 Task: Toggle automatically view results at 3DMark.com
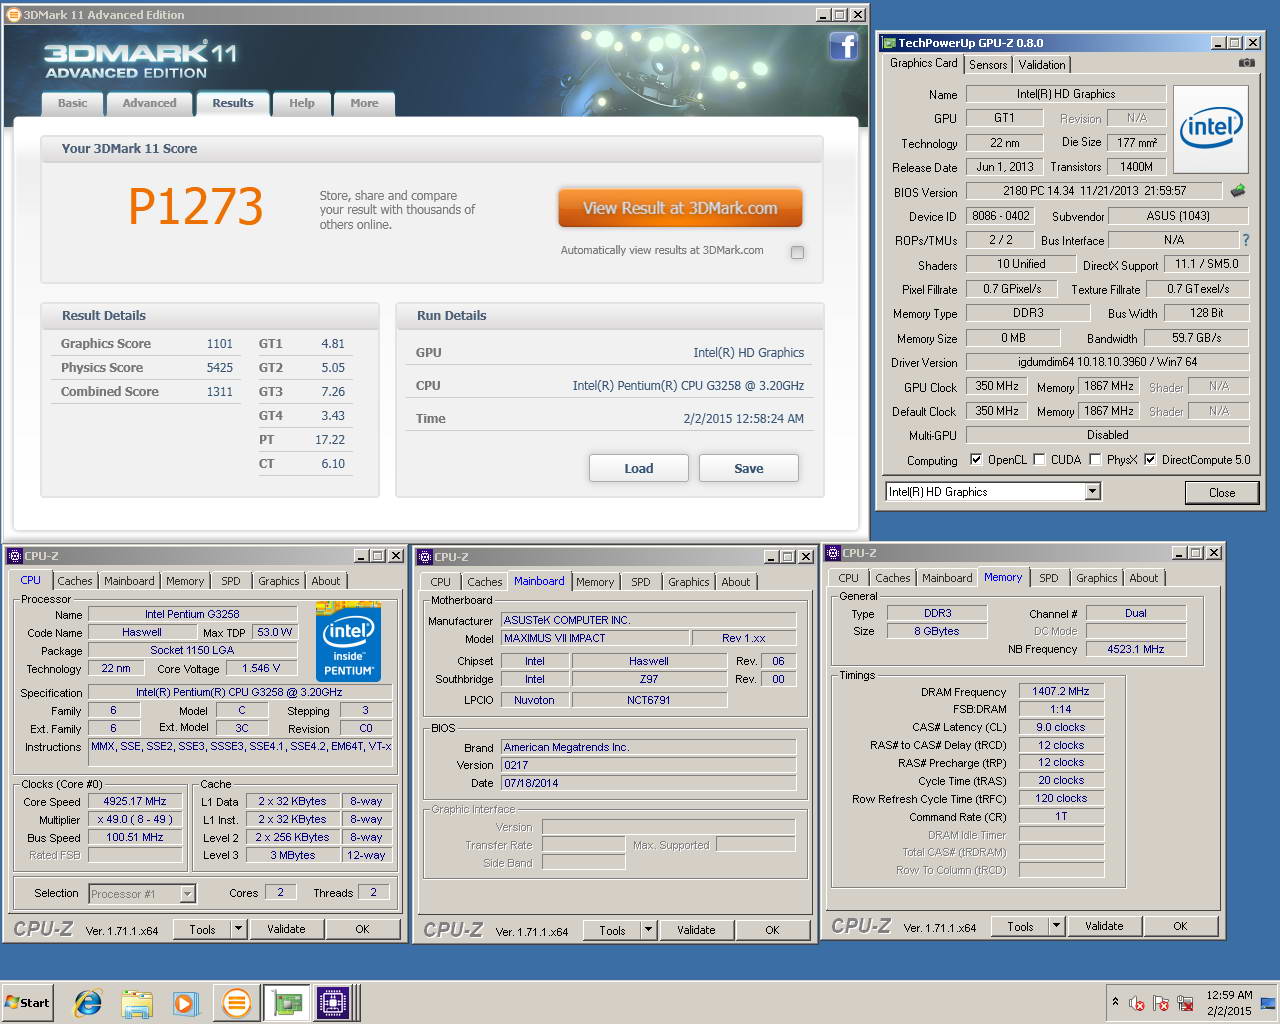tap(797, 252)
